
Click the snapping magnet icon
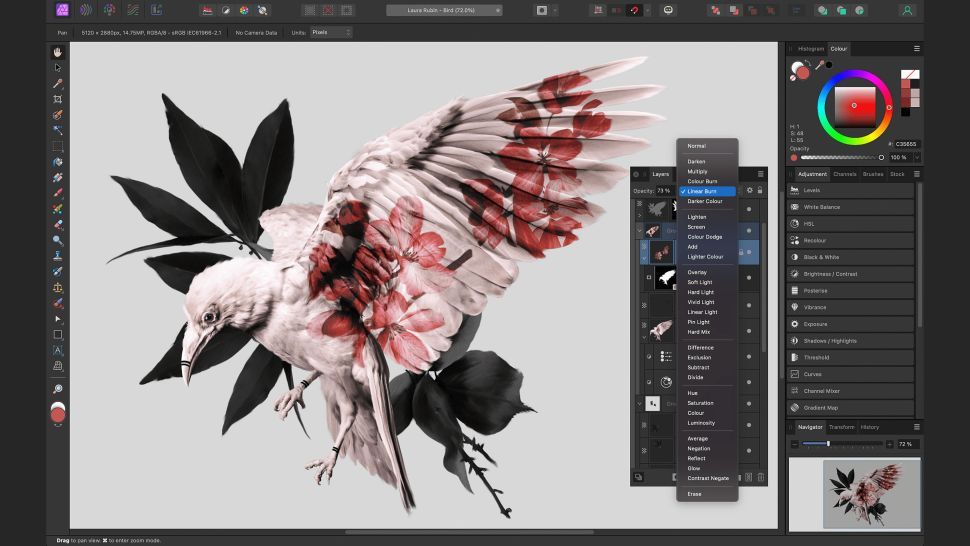pos(632,10)
